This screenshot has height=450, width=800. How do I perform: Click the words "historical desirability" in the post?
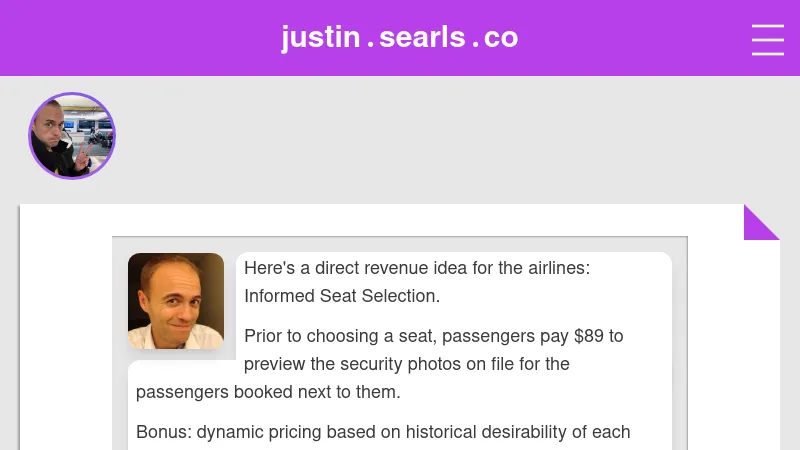pos(490,432)
